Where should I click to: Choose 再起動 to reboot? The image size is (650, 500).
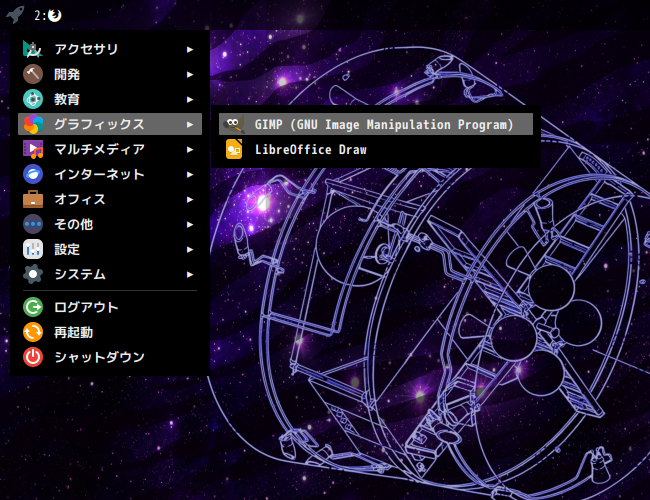(110, 332)
